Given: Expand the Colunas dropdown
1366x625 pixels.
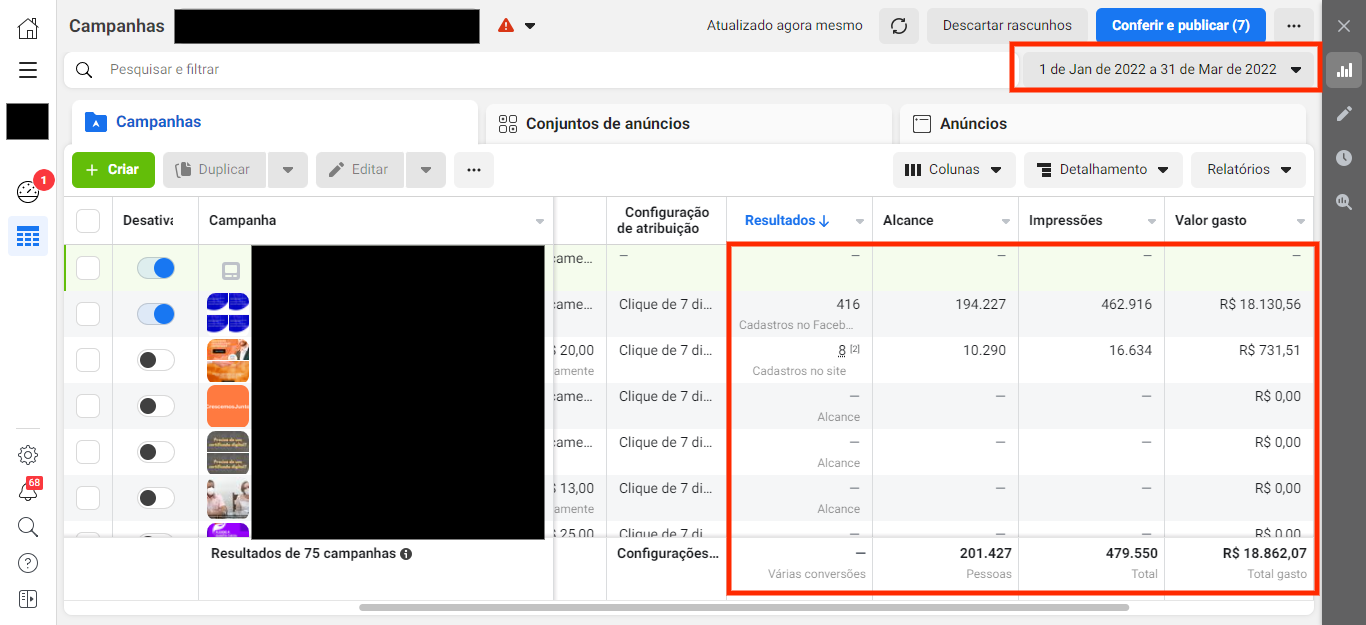Looking at the screenshot, I should point(954,170).
